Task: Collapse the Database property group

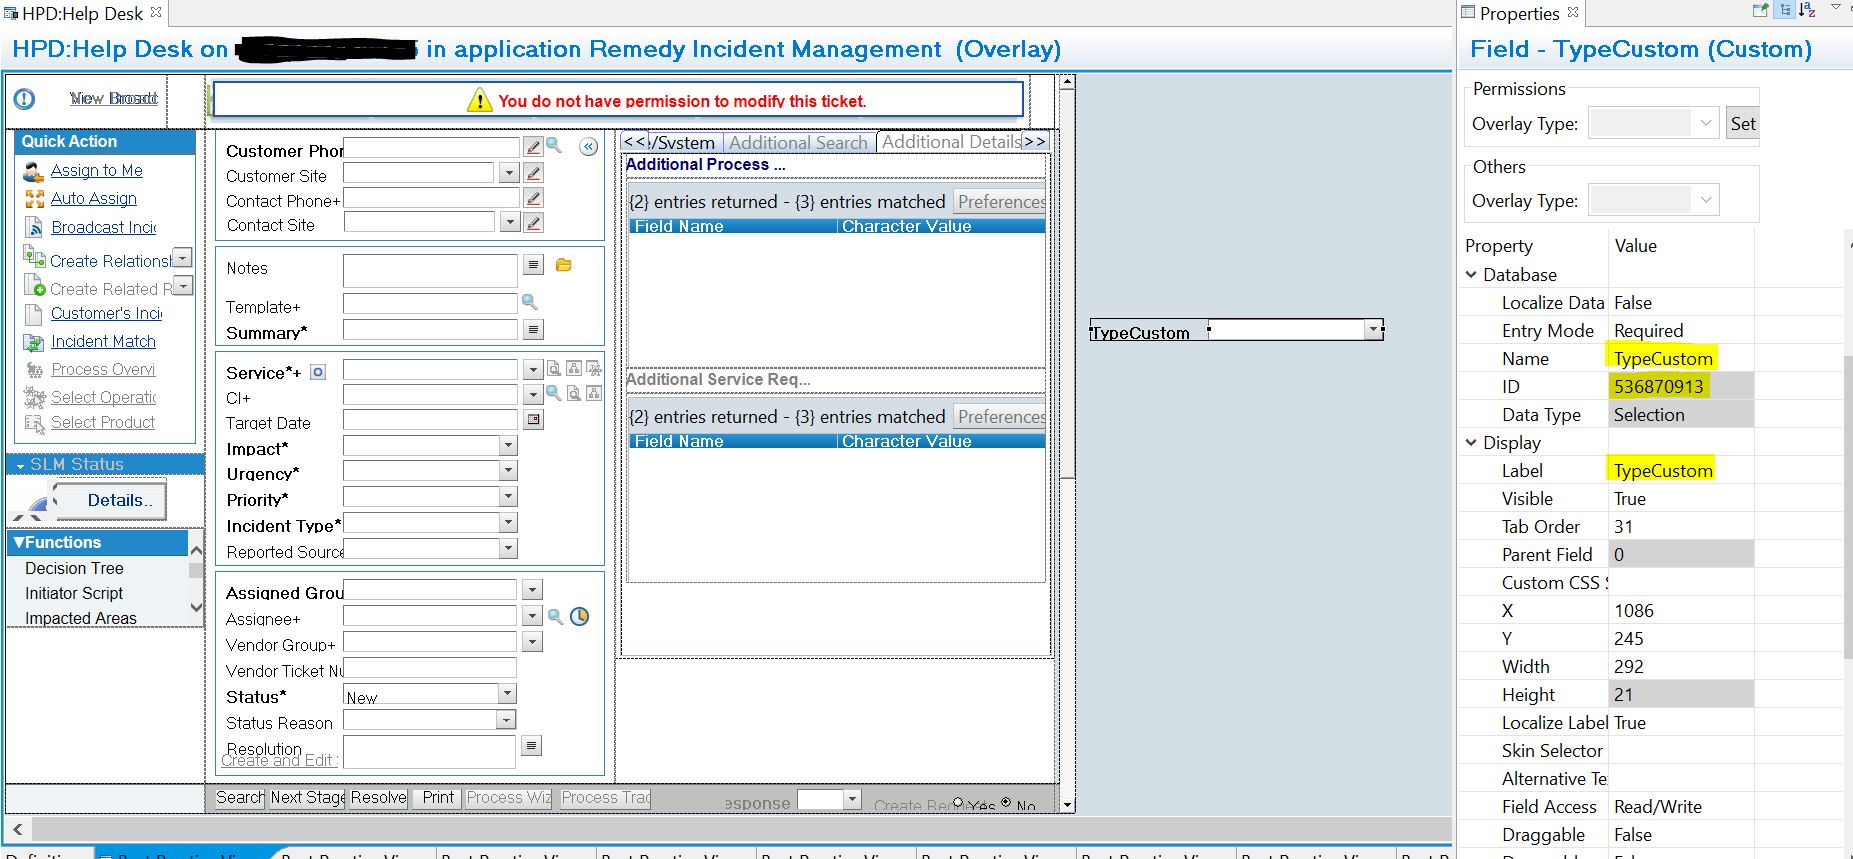Action: pos(1471,274)
